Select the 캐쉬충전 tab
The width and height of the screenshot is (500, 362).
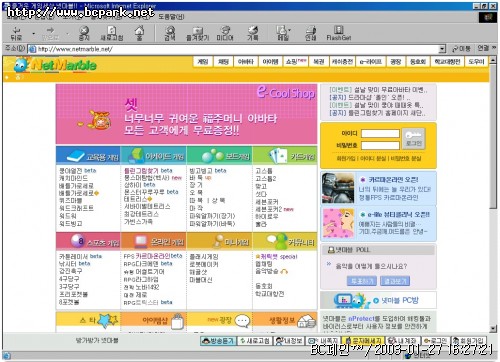[342, 62]
